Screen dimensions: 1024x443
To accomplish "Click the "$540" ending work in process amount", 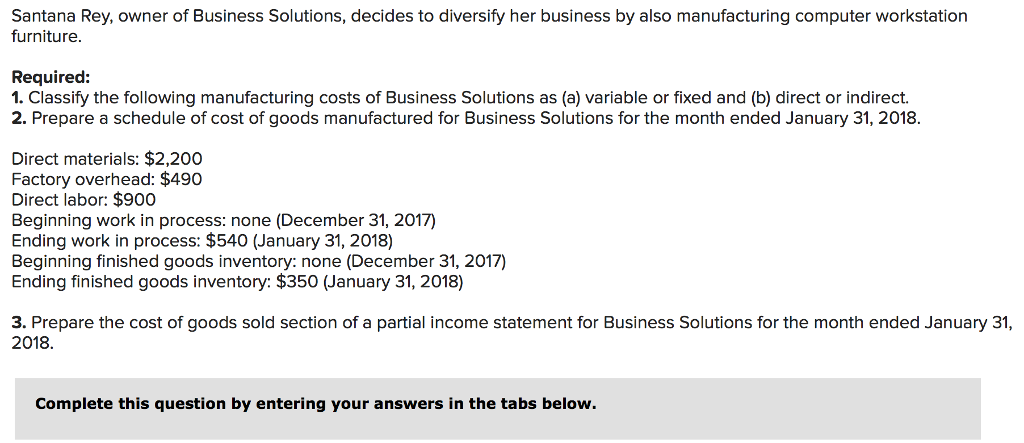I will [227, 241].
